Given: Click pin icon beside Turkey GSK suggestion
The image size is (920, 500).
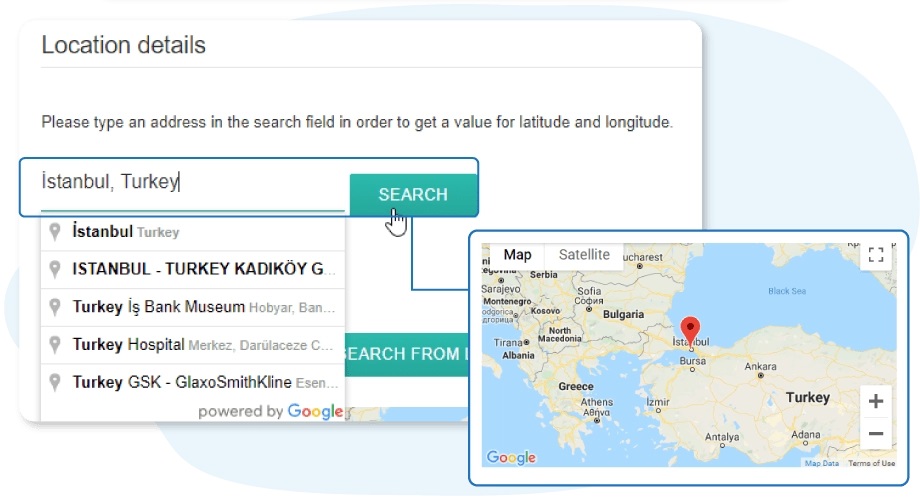Looking at the screenshot, I should (x=55, y=382).
